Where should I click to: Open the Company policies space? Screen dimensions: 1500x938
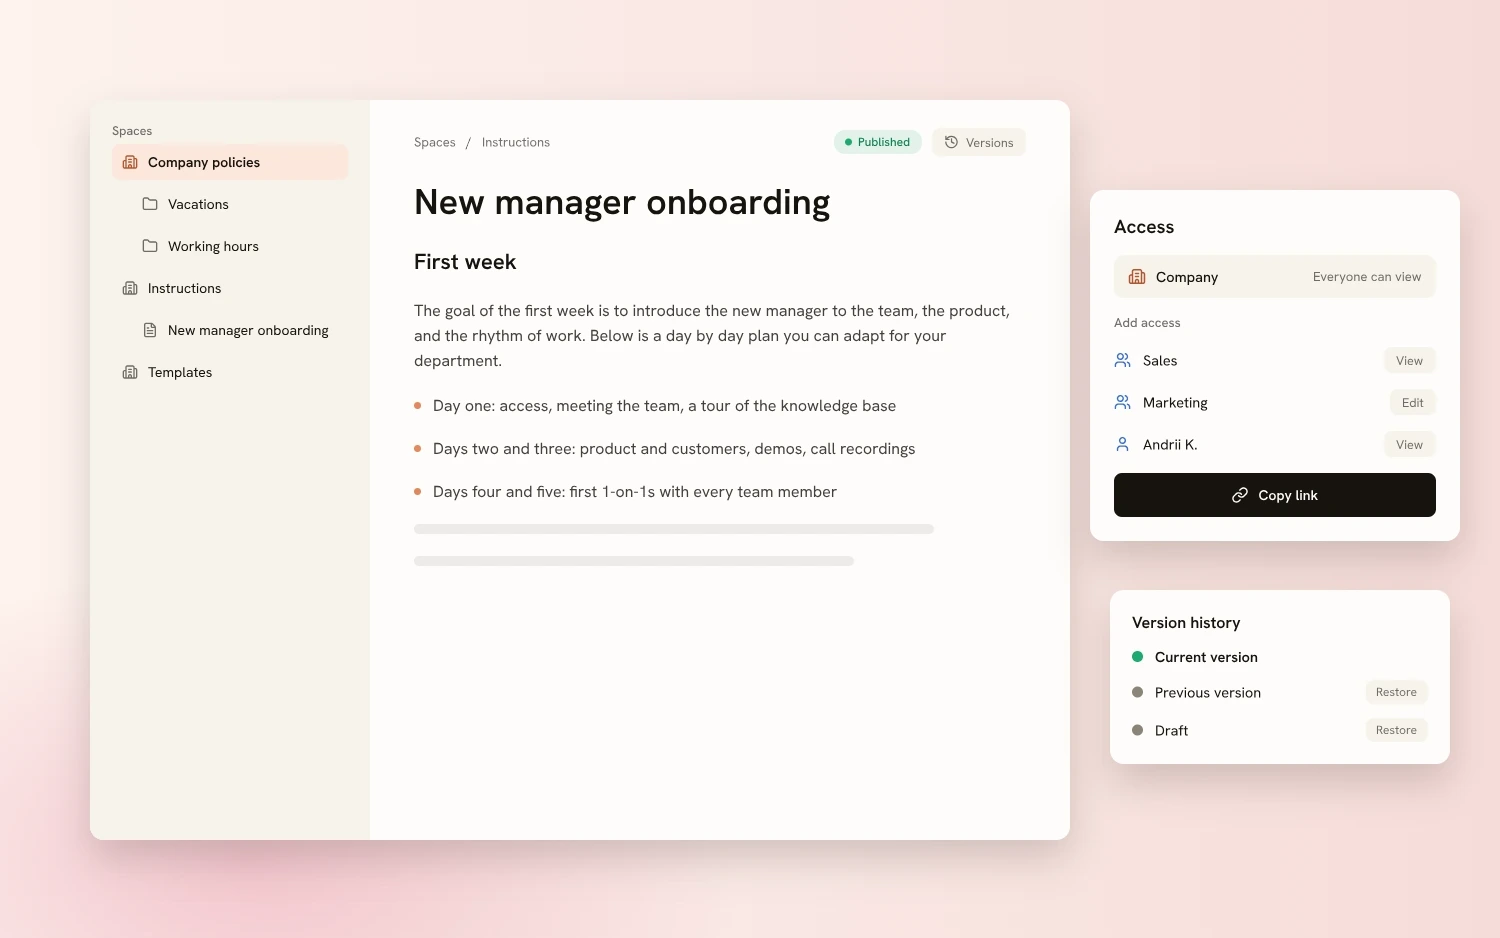coord(230,162)
